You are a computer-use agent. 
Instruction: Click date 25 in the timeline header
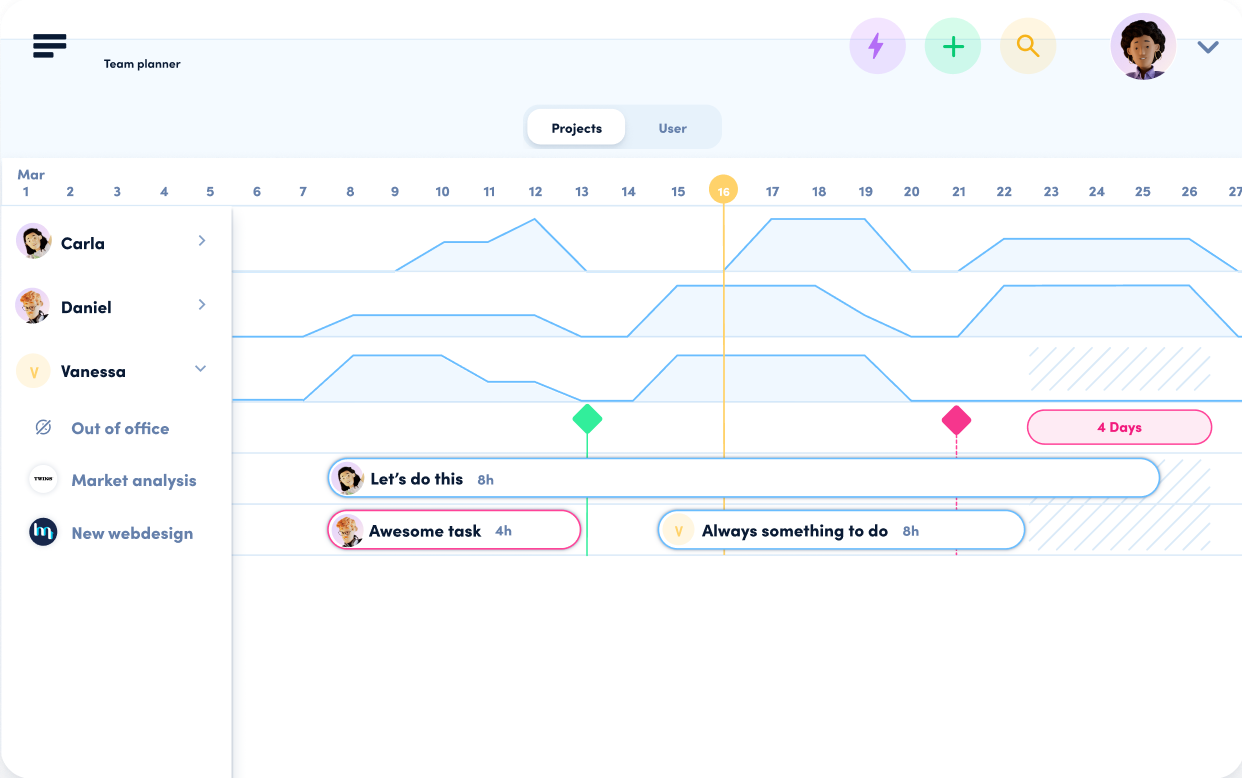[x=1143, y=191]
